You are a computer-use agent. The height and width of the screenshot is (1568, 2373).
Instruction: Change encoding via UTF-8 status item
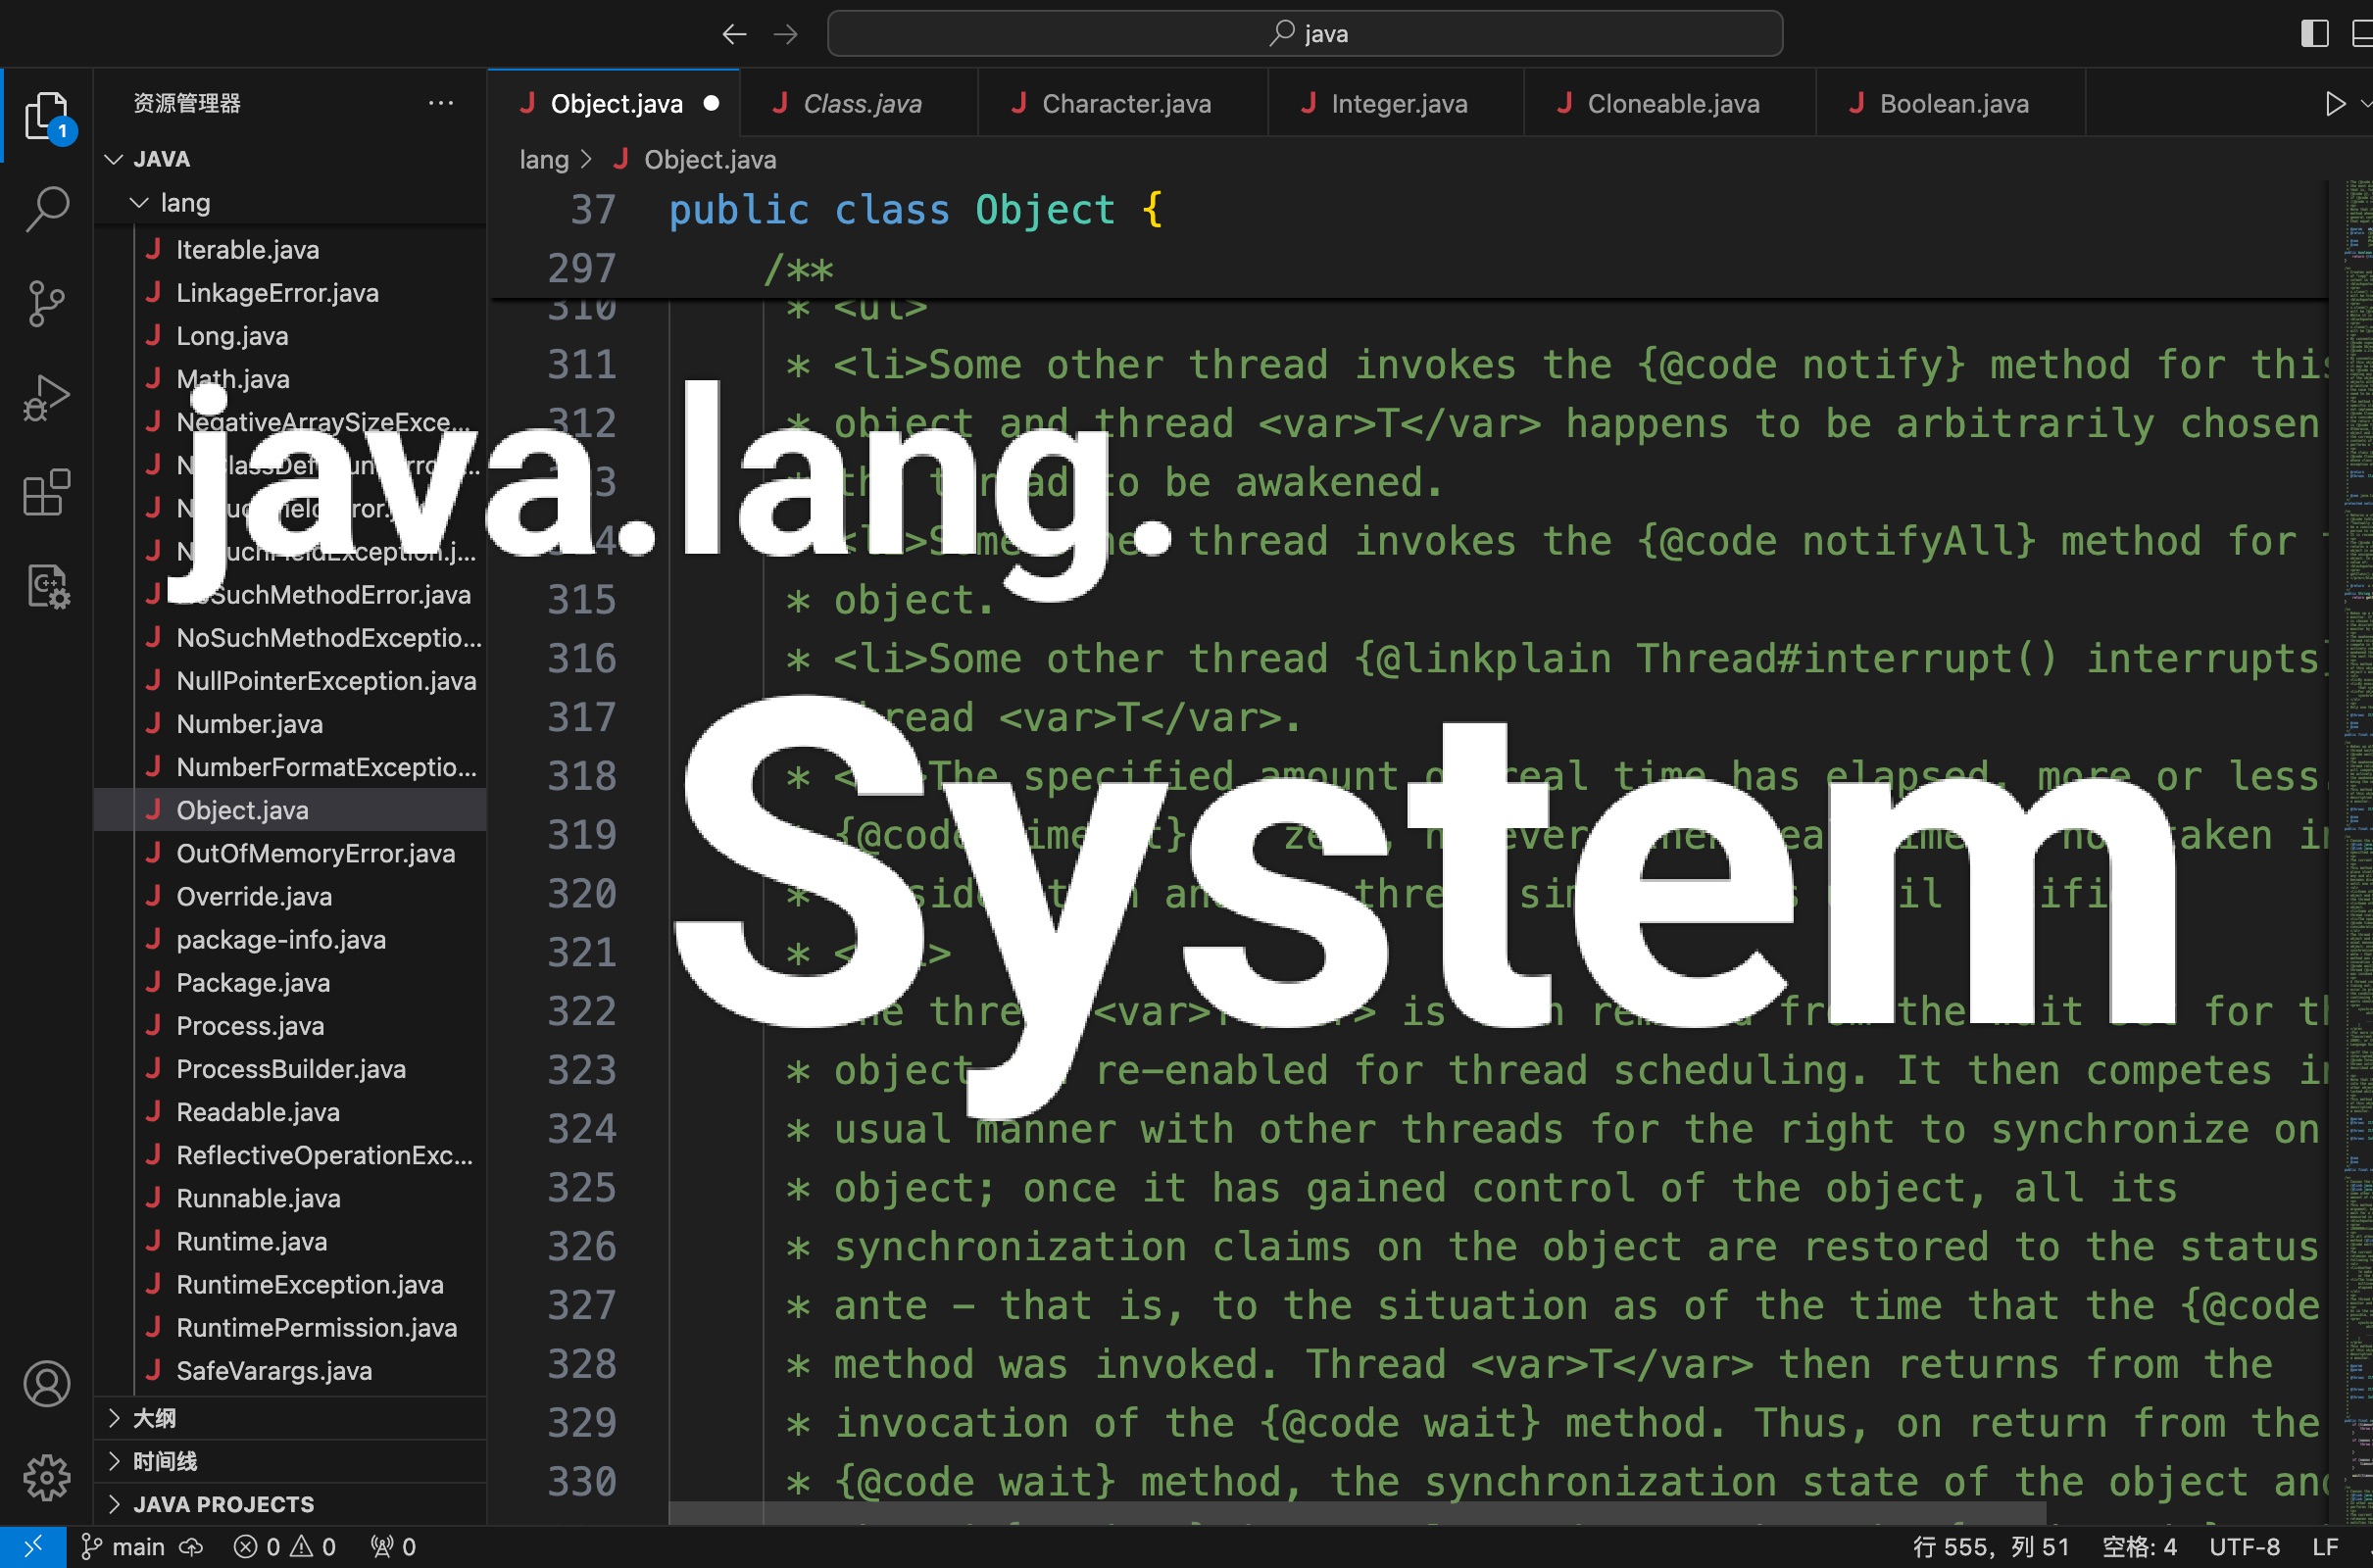2244,1547
